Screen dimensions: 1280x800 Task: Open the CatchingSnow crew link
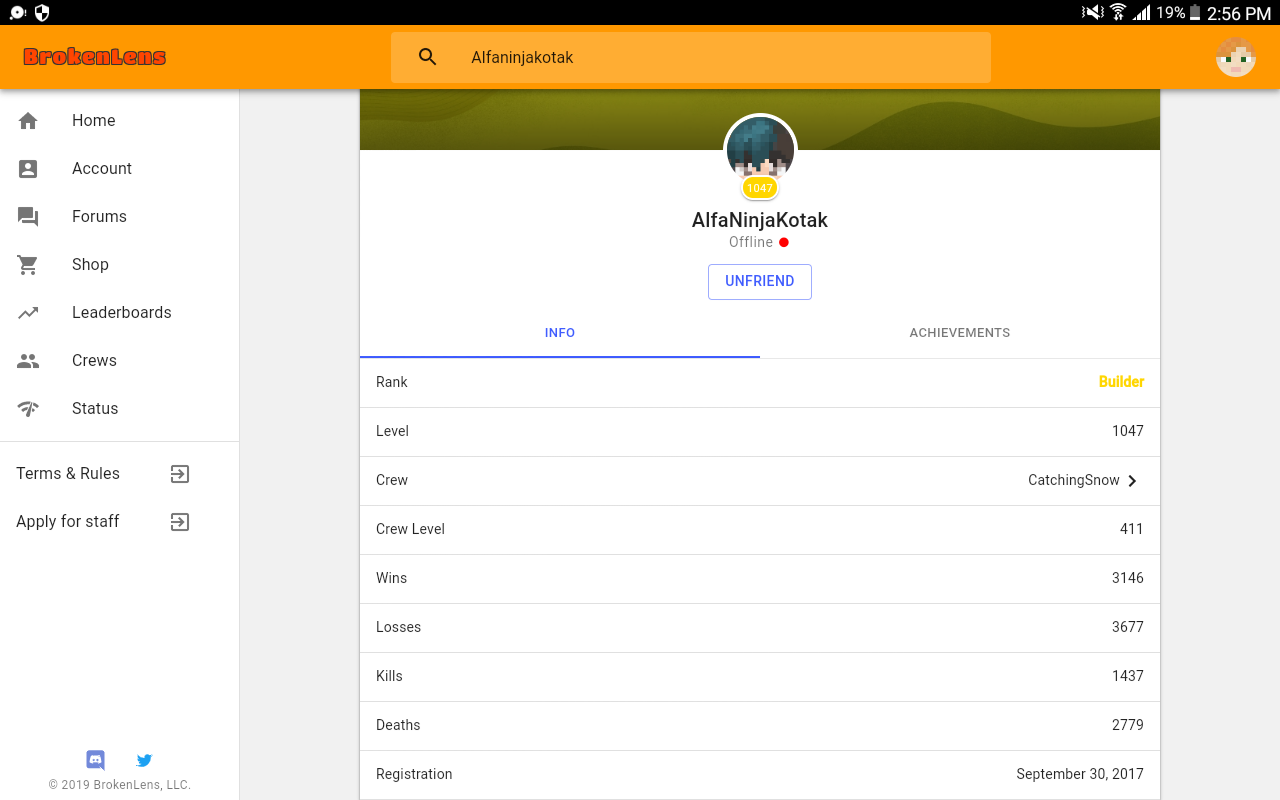[x=1074, y=480]
